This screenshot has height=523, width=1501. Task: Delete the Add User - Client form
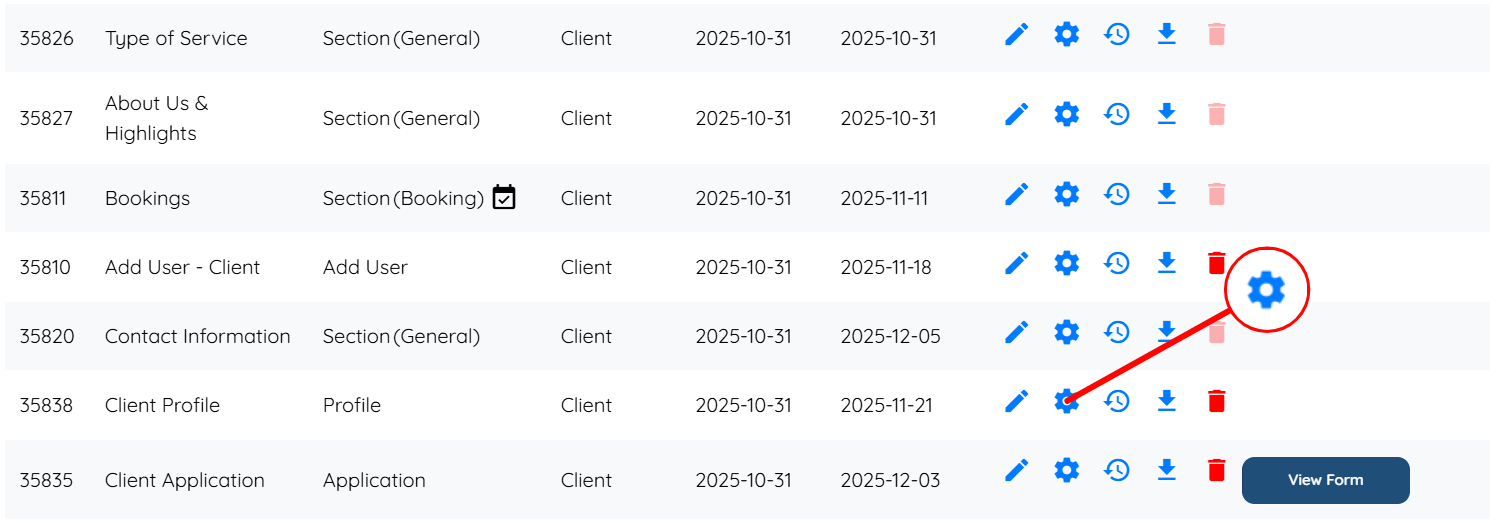coord(1216,263)
